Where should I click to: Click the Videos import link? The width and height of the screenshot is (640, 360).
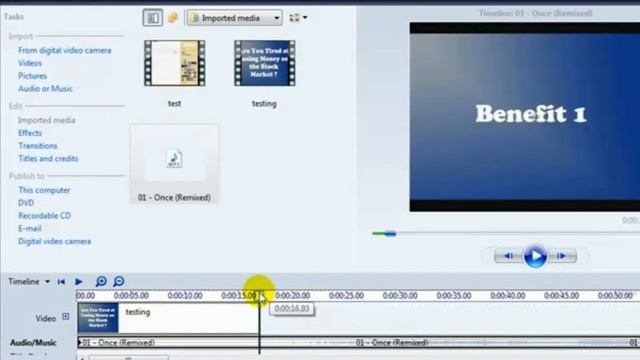[30, 63]
